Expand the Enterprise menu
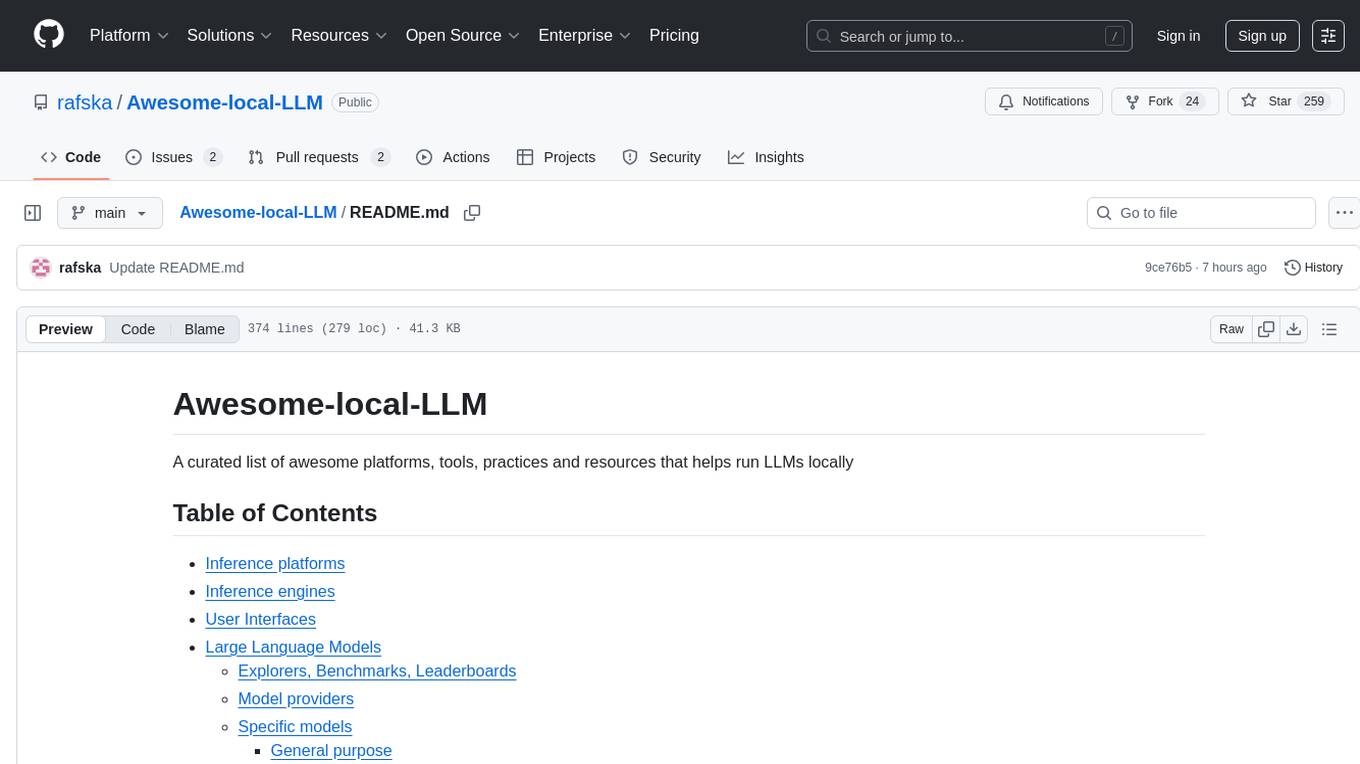This screenshot has height=764, width=1360. pyautogui.click(x=585, y=35)
